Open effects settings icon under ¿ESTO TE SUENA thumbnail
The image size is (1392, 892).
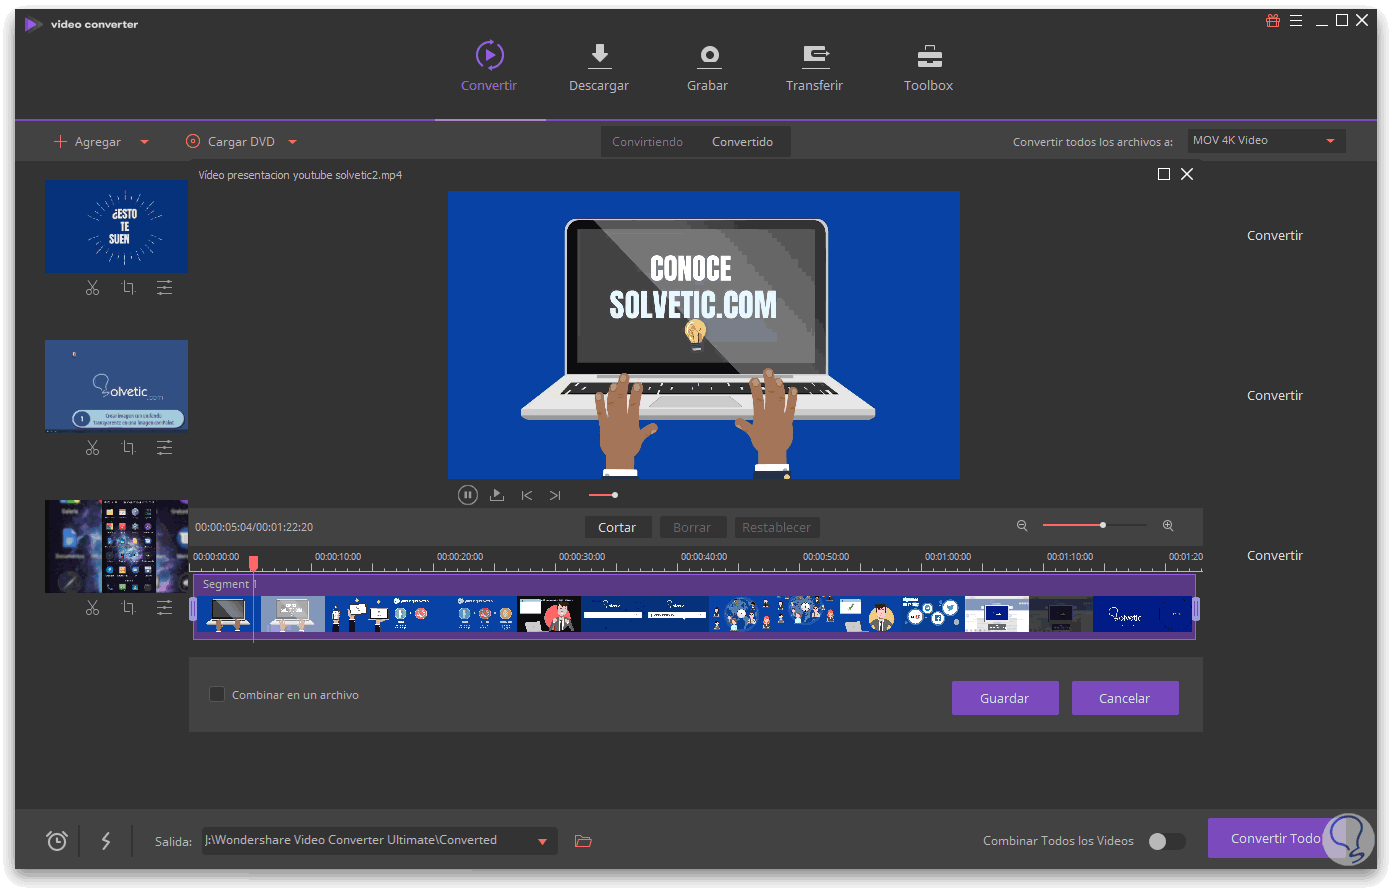(x=164, y=288)
